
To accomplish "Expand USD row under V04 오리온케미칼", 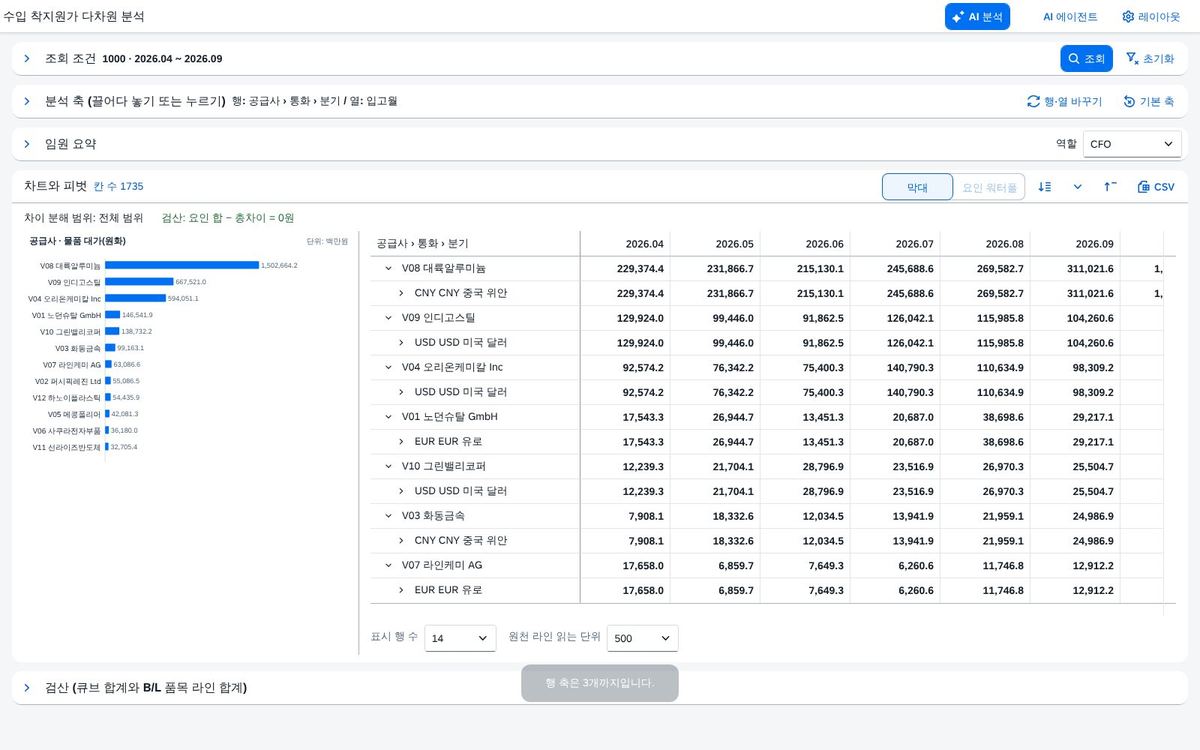I will pos(402,392).
